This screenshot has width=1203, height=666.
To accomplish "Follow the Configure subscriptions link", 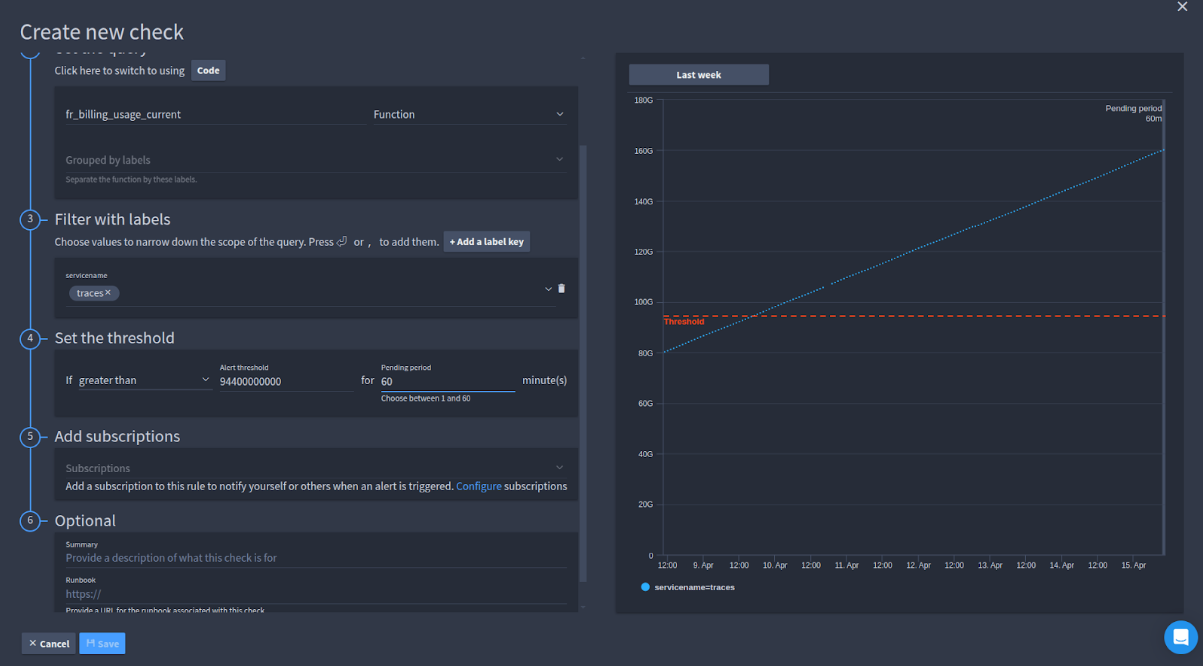I will tap(479, 486).
